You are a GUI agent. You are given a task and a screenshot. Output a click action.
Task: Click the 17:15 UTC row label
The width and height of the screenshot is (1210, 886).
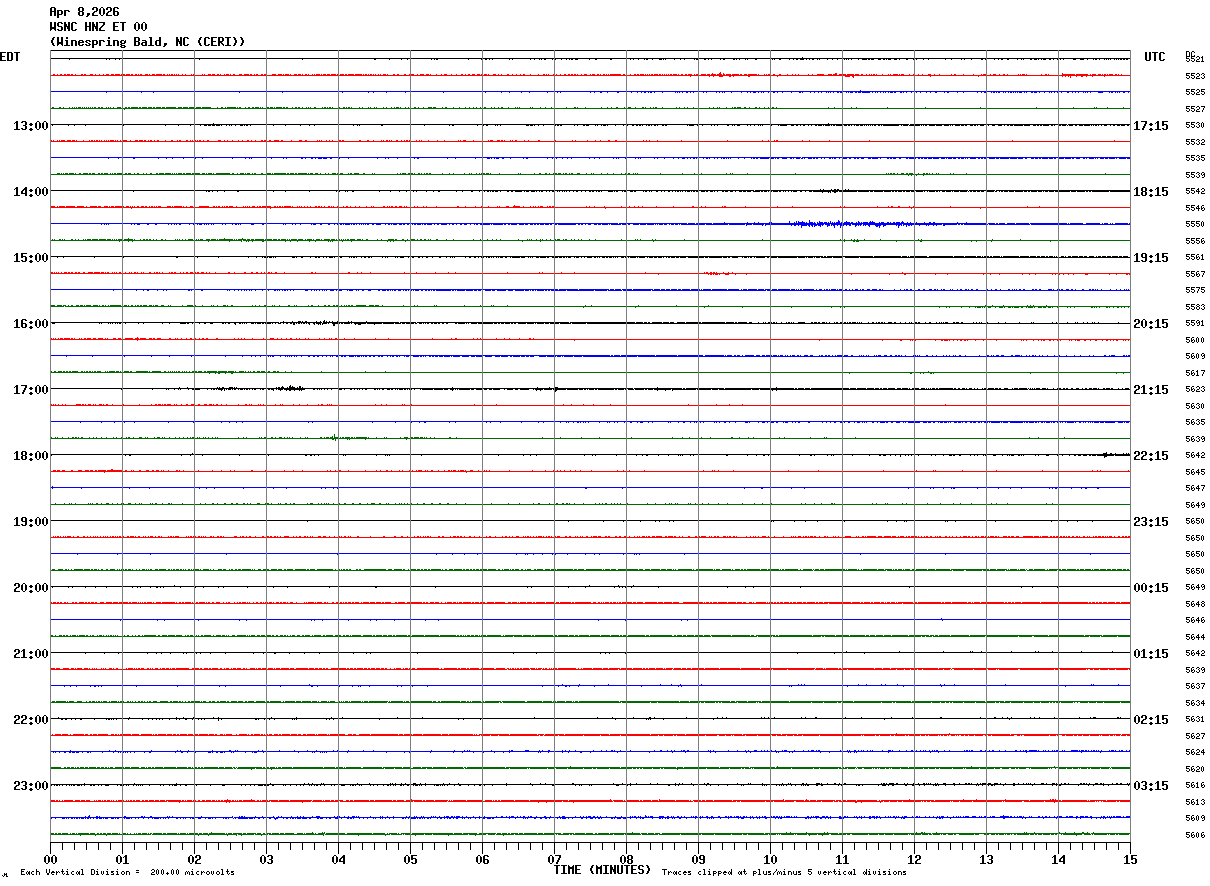pos(1150,125)
